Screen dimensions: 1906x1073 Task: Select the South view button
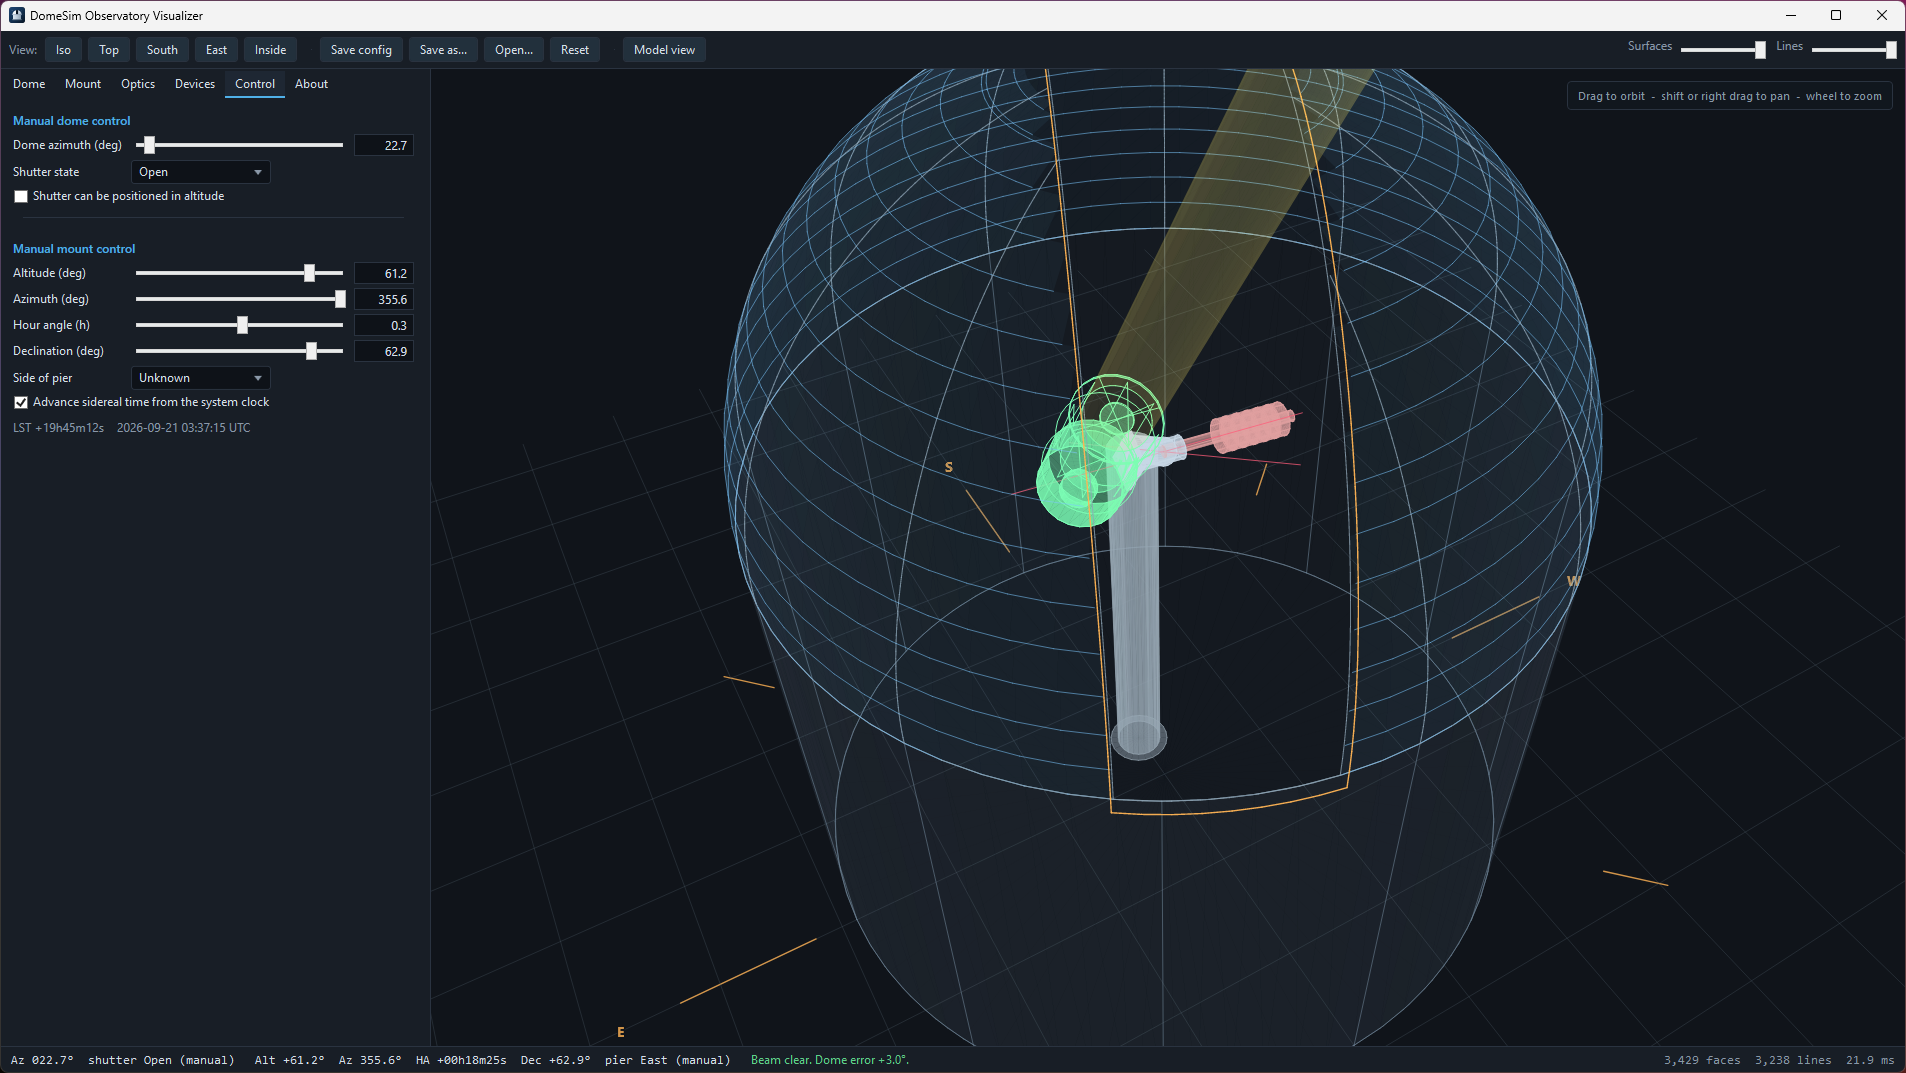(x=162, y=50)
